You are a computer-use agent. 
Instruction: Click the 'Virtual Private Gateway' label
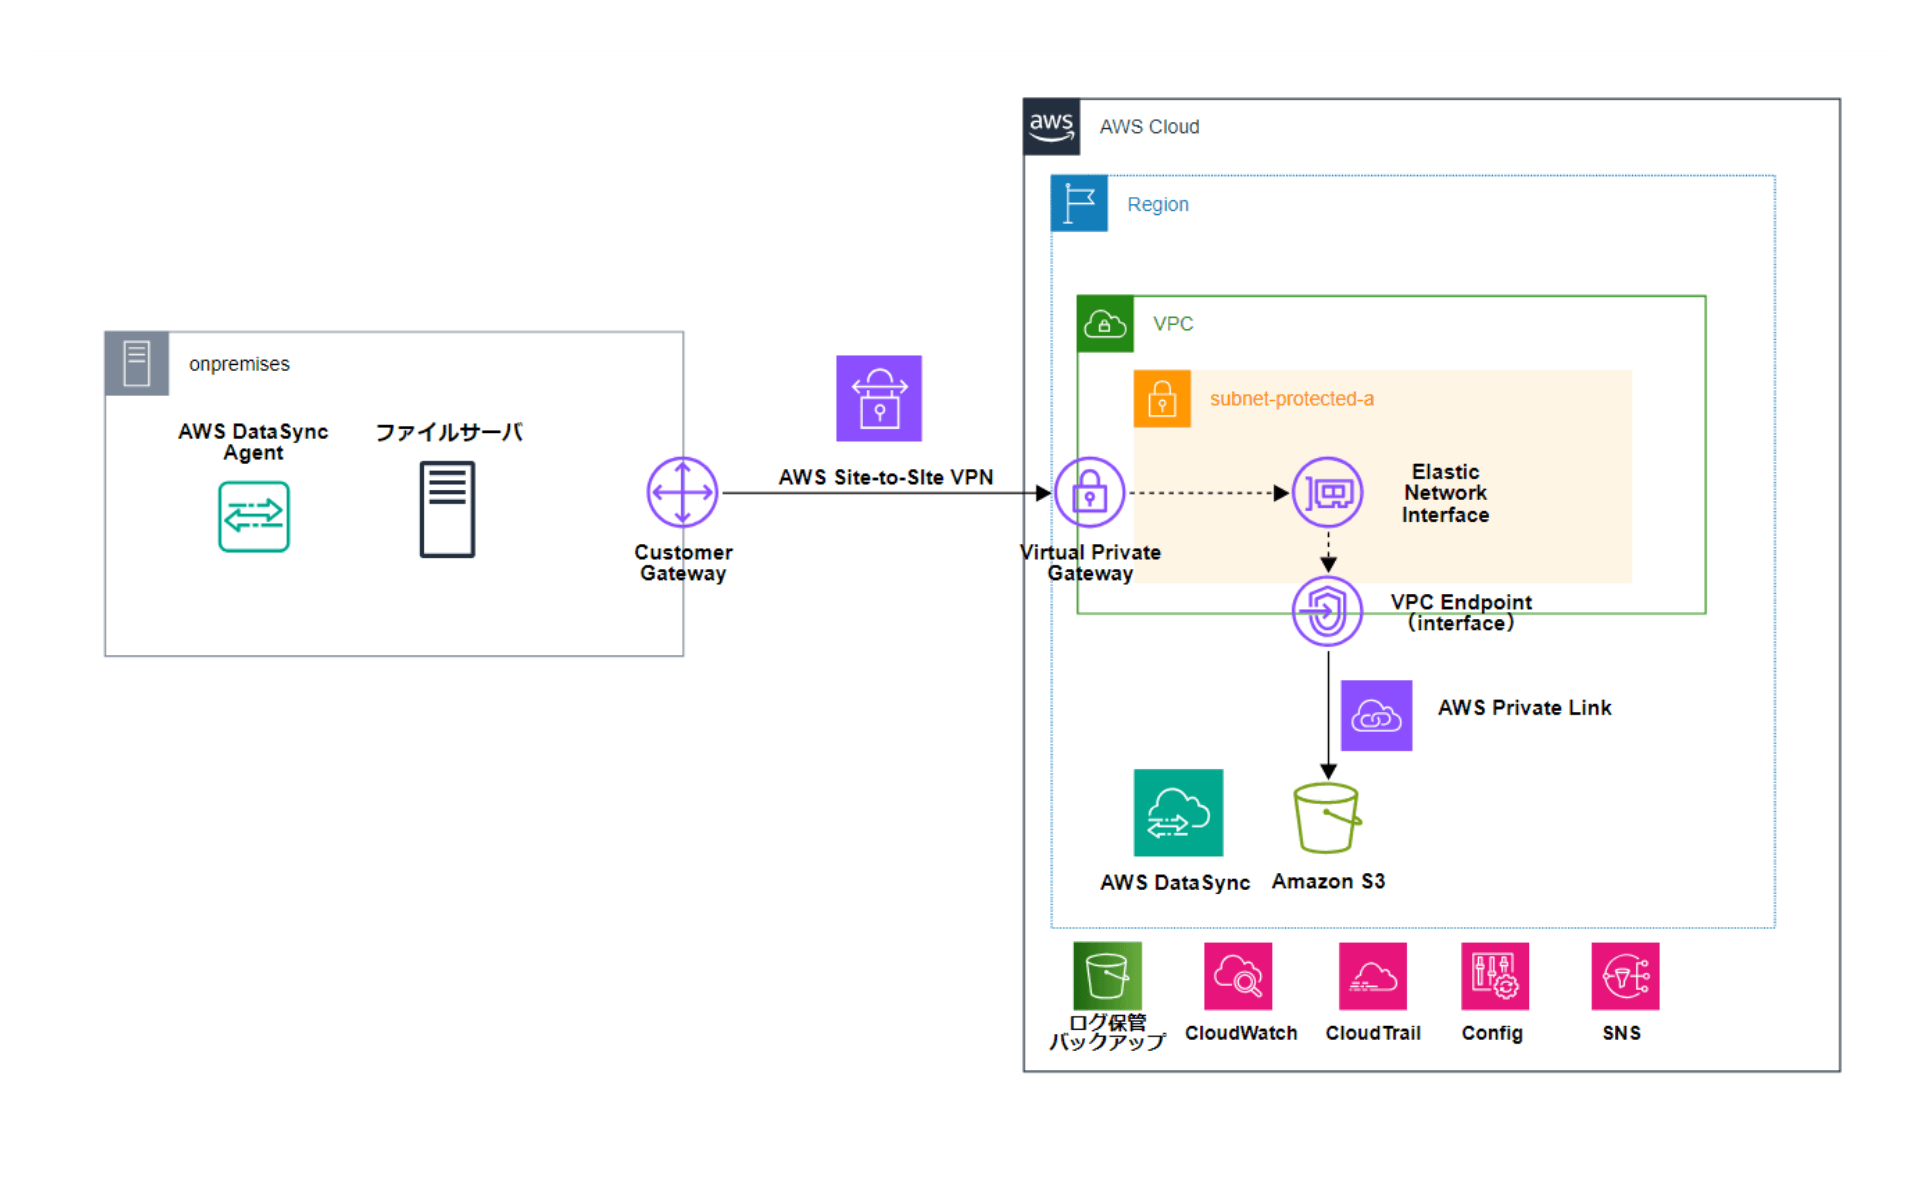point(1090,563)
